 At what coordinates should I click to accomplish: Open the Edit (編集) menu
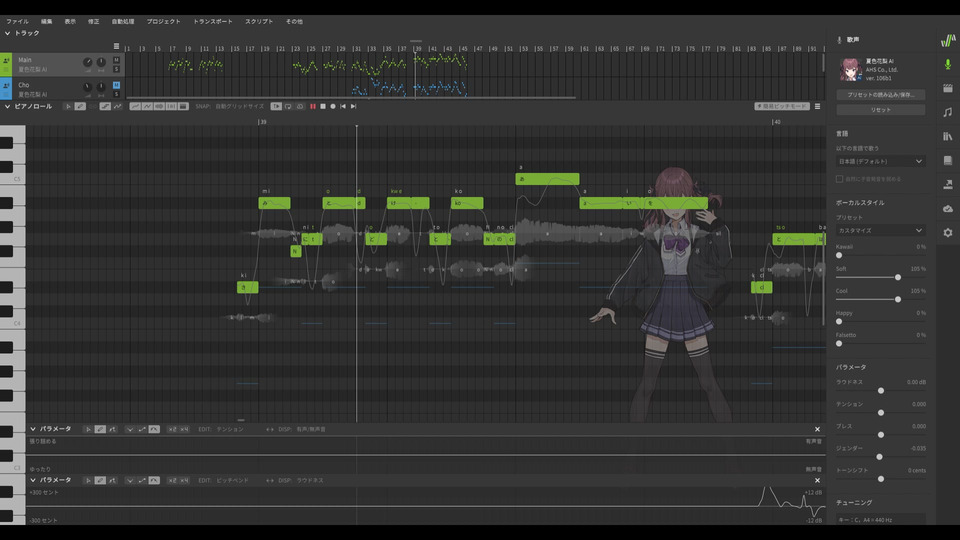point(47,21)
